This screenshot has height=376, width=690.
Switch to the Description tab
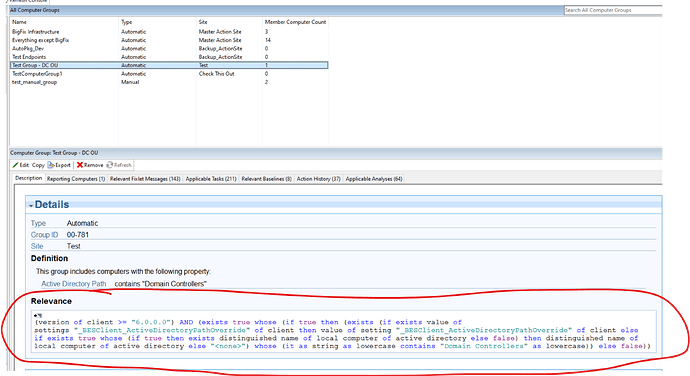pos(29,178)
